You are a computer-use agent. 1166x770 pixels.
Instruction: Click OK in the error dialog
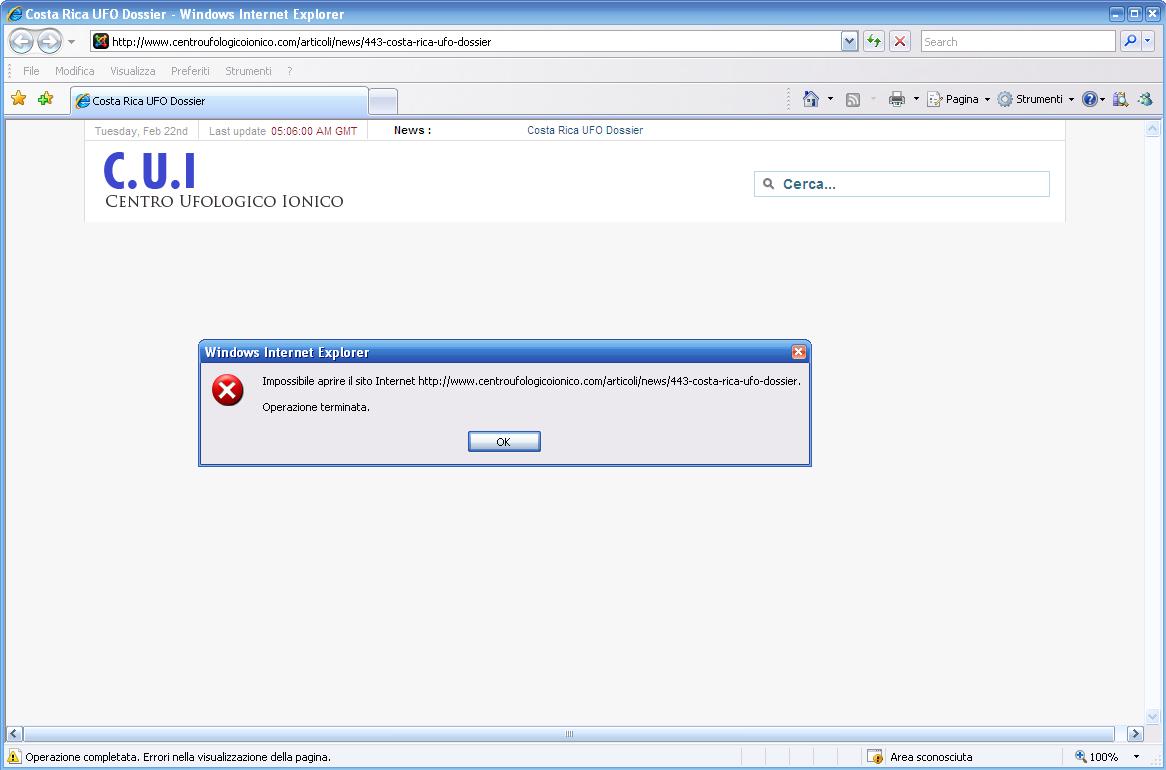point(504,442)
